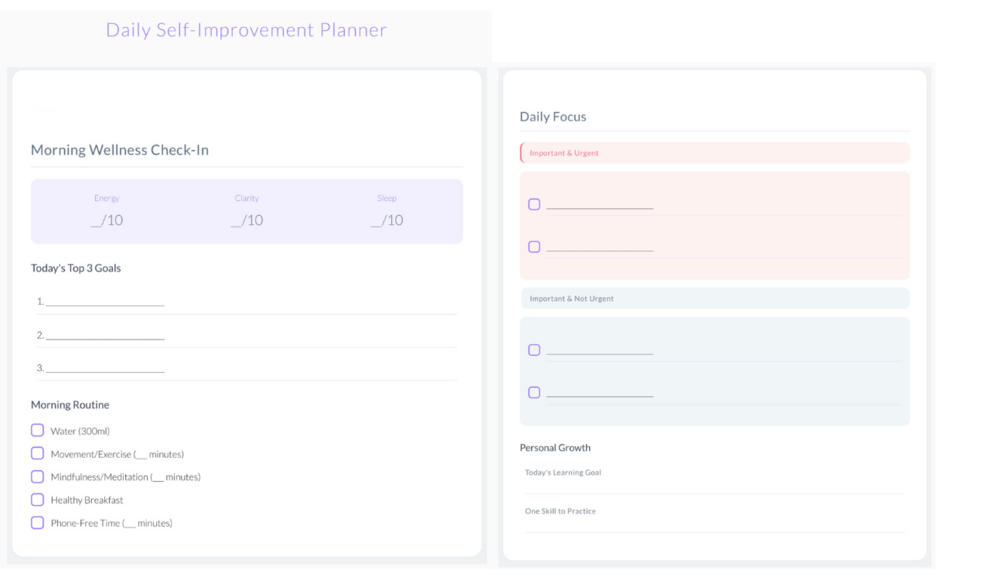Check the second Important & Urgent task box
The height and width of the screenshot is (580, 1005).
(534, 246)
